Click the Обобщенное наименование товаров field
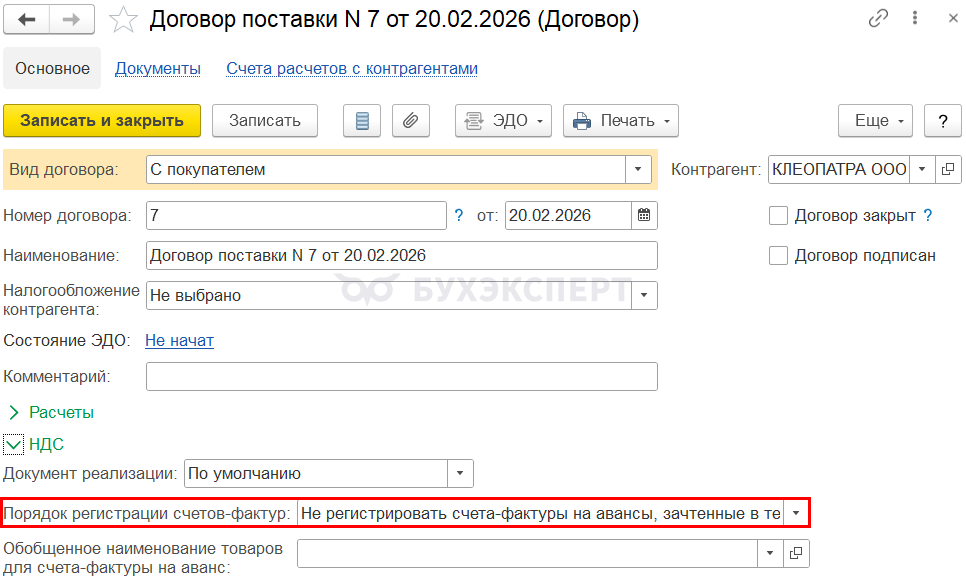Viewport: 966px width, 579px height. 527,553
